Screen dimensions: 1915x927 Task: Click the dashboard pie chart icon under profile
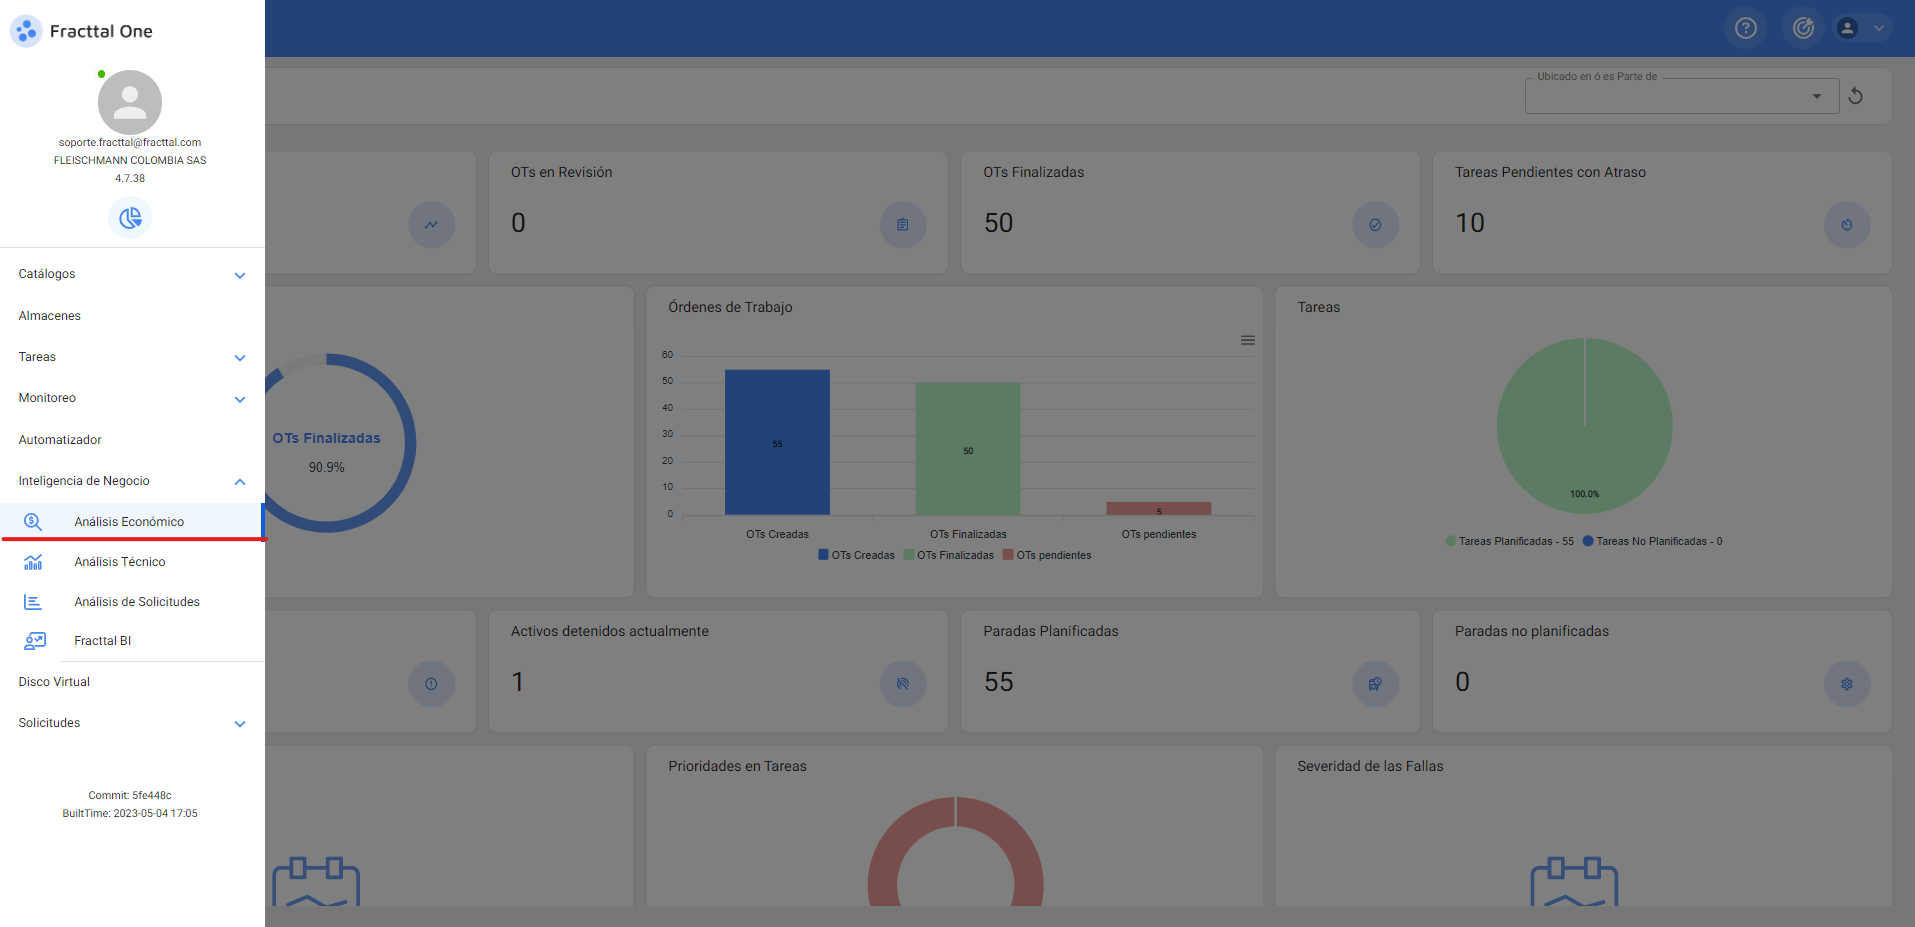[130, 218]
